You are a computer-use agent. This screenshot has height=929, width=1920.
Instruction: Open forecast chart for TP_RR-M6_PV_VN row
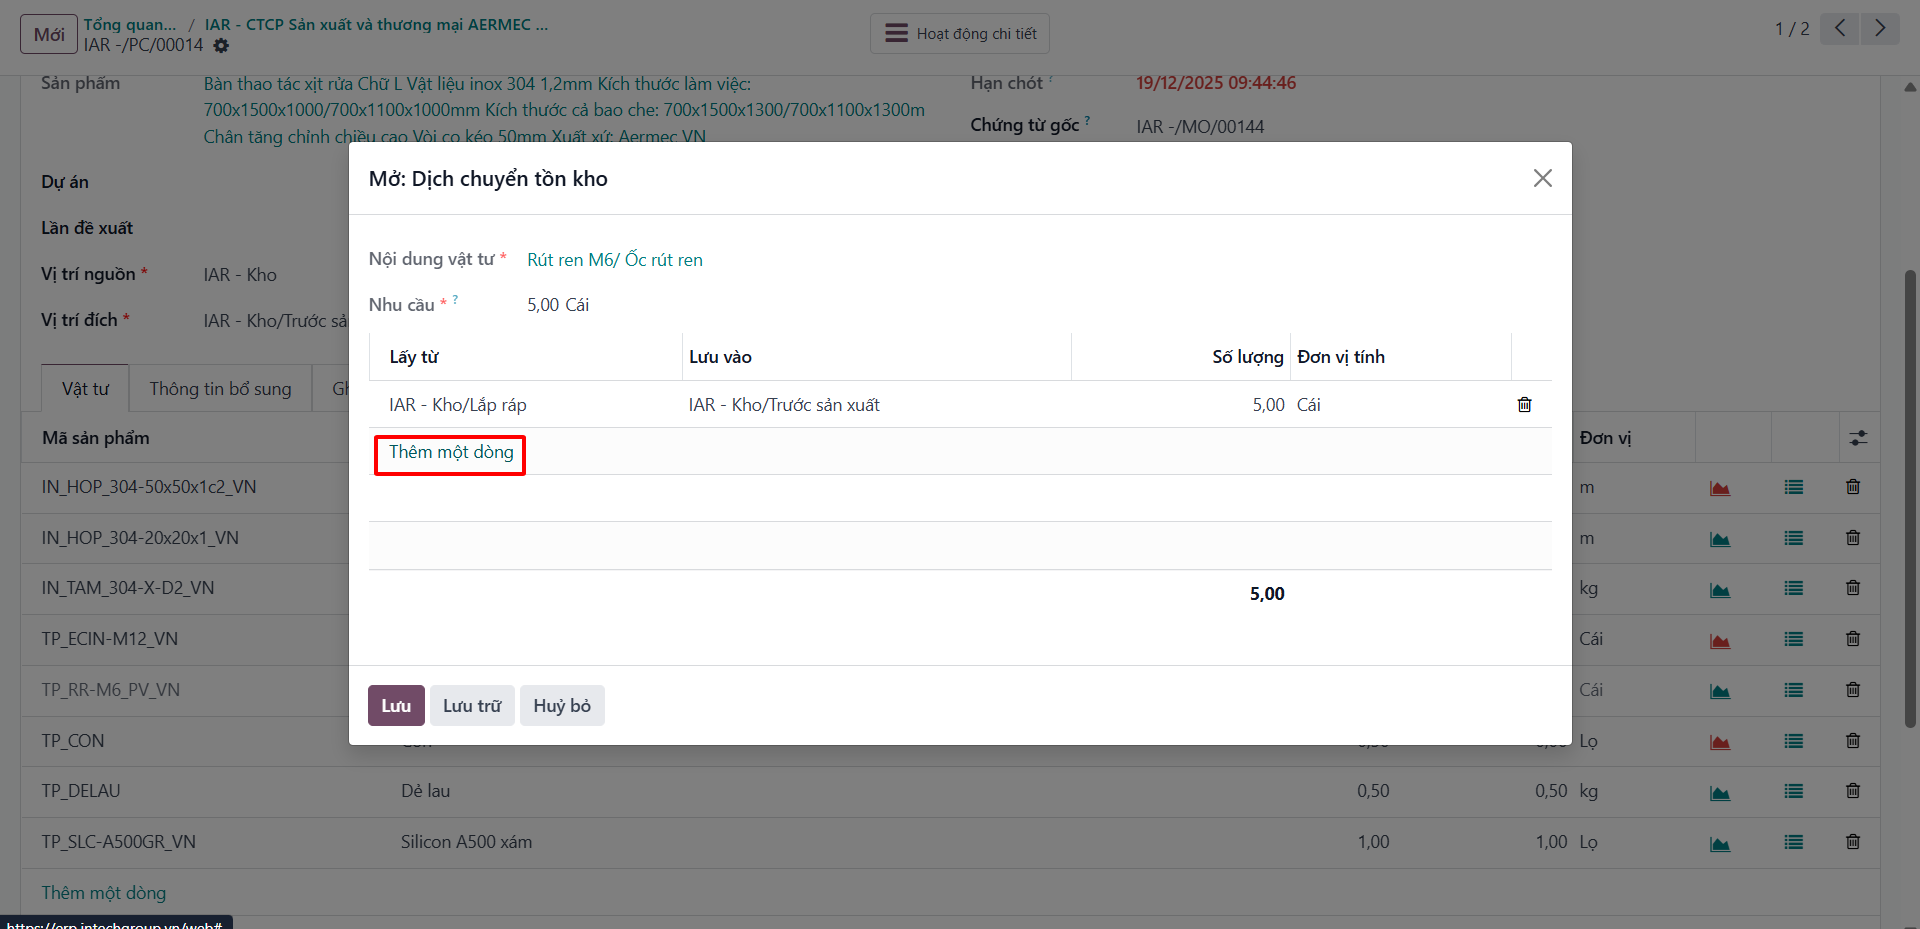point(1720,691)
